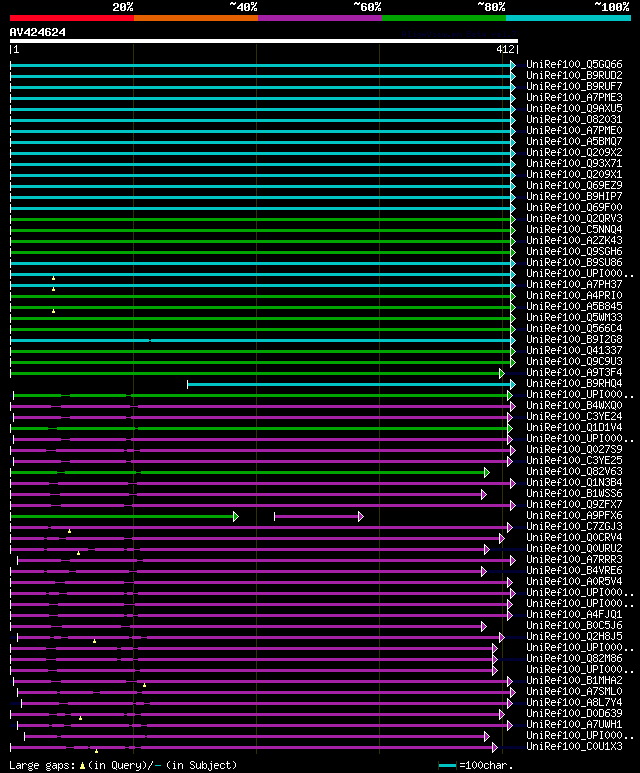Viewport: 640px width, 773px height.
Task: Select the UniRef100_A4PRI0 label
Action: [x=574, y=295]
